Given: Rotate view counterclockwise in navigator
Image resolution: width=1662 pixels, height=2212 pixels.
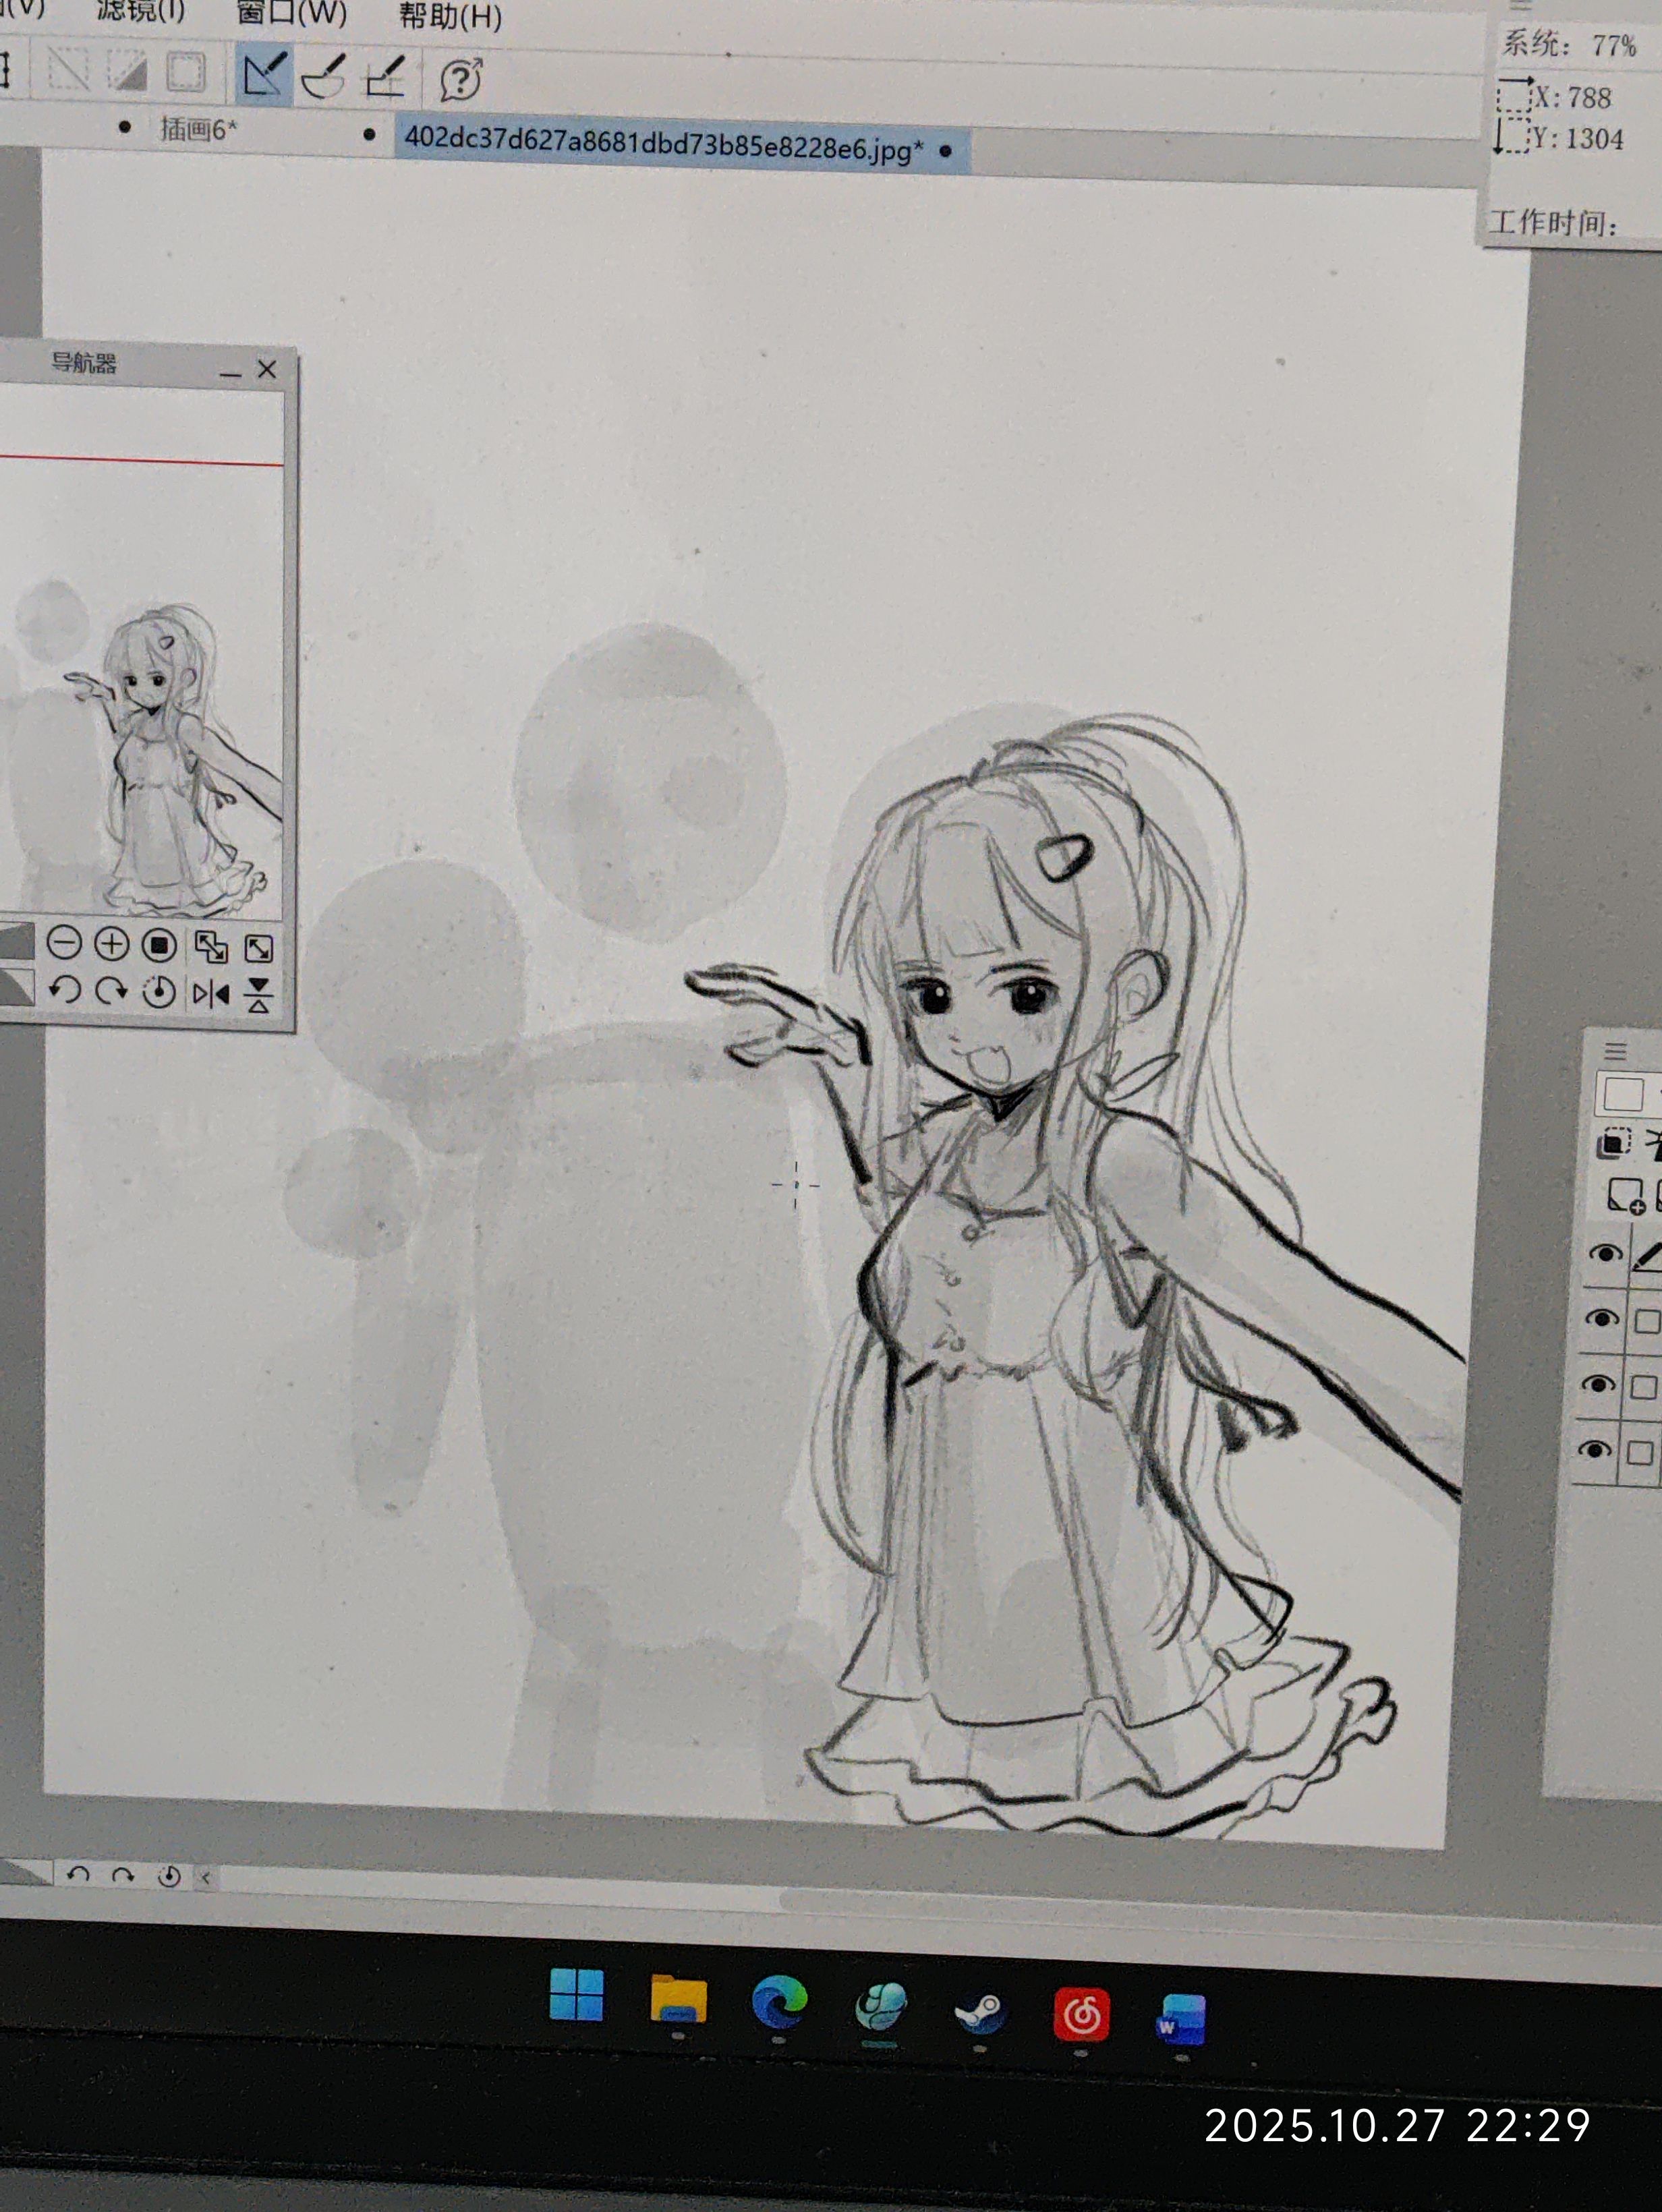Looking at the screenshot, I should pyautogui.click(x=64, y=990).
